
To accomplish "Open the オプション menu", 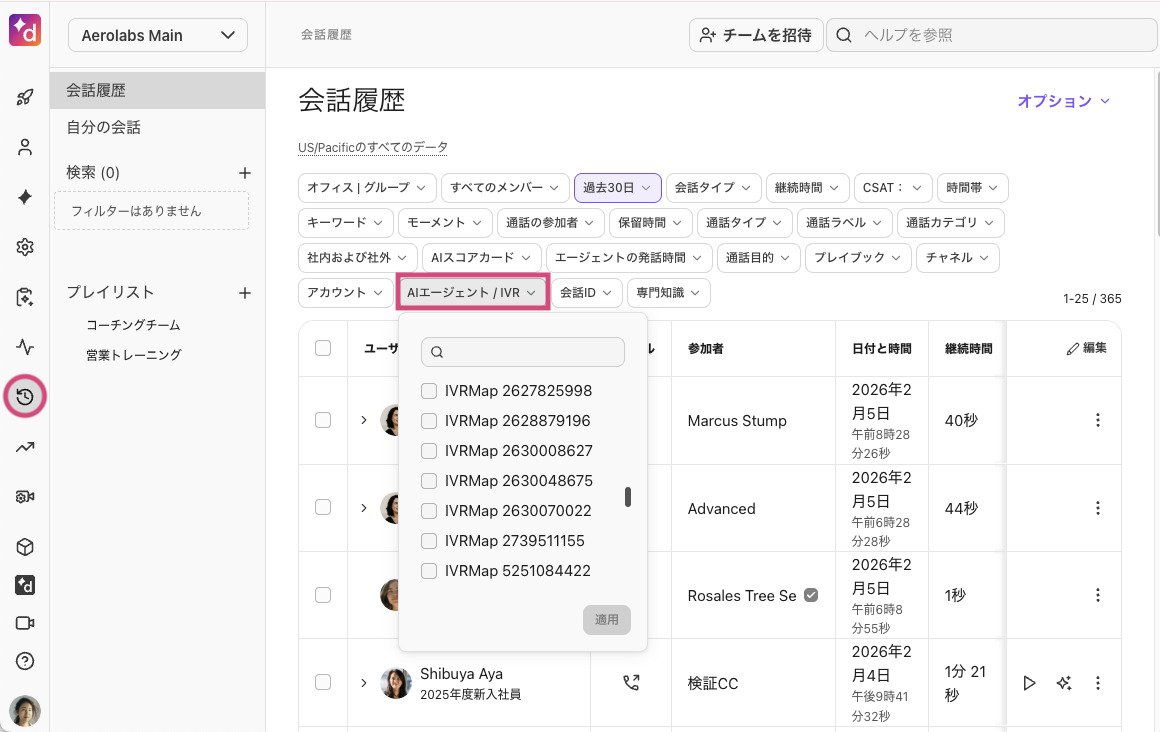I will (1063, 101).
